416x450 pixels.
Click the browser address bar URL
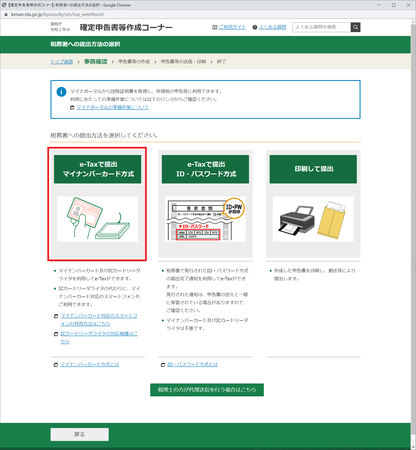pos(57,14)
